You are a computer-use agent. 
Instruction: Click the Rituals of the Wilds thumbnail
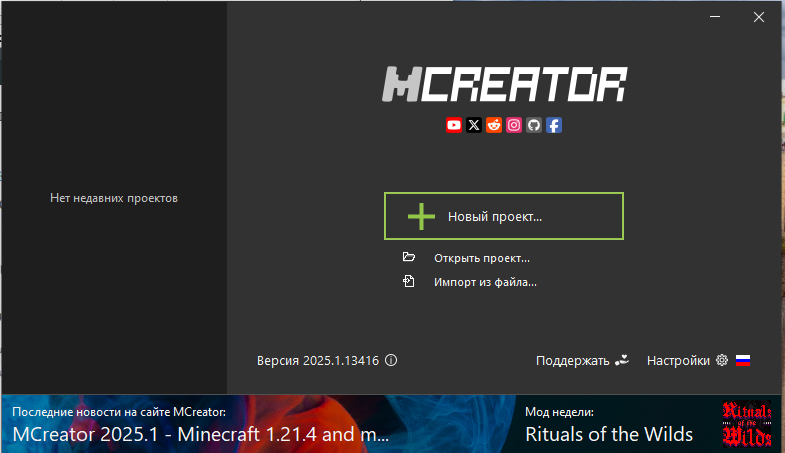(x=746, y=423)
